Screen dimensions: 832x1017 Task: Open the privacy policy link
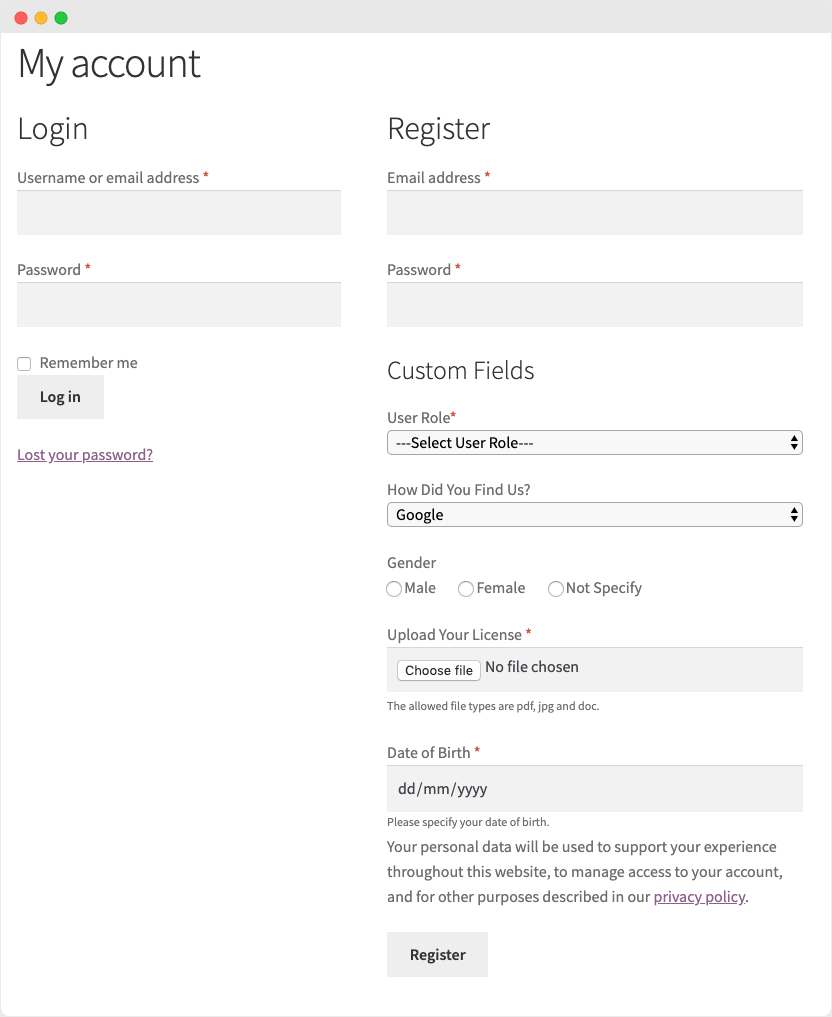[699, 897]
